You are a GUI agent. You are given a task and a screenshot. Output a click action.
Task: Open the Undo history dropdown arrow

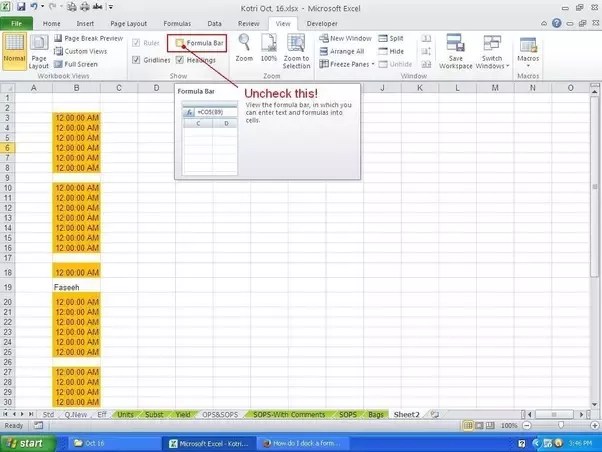point(42,7)
